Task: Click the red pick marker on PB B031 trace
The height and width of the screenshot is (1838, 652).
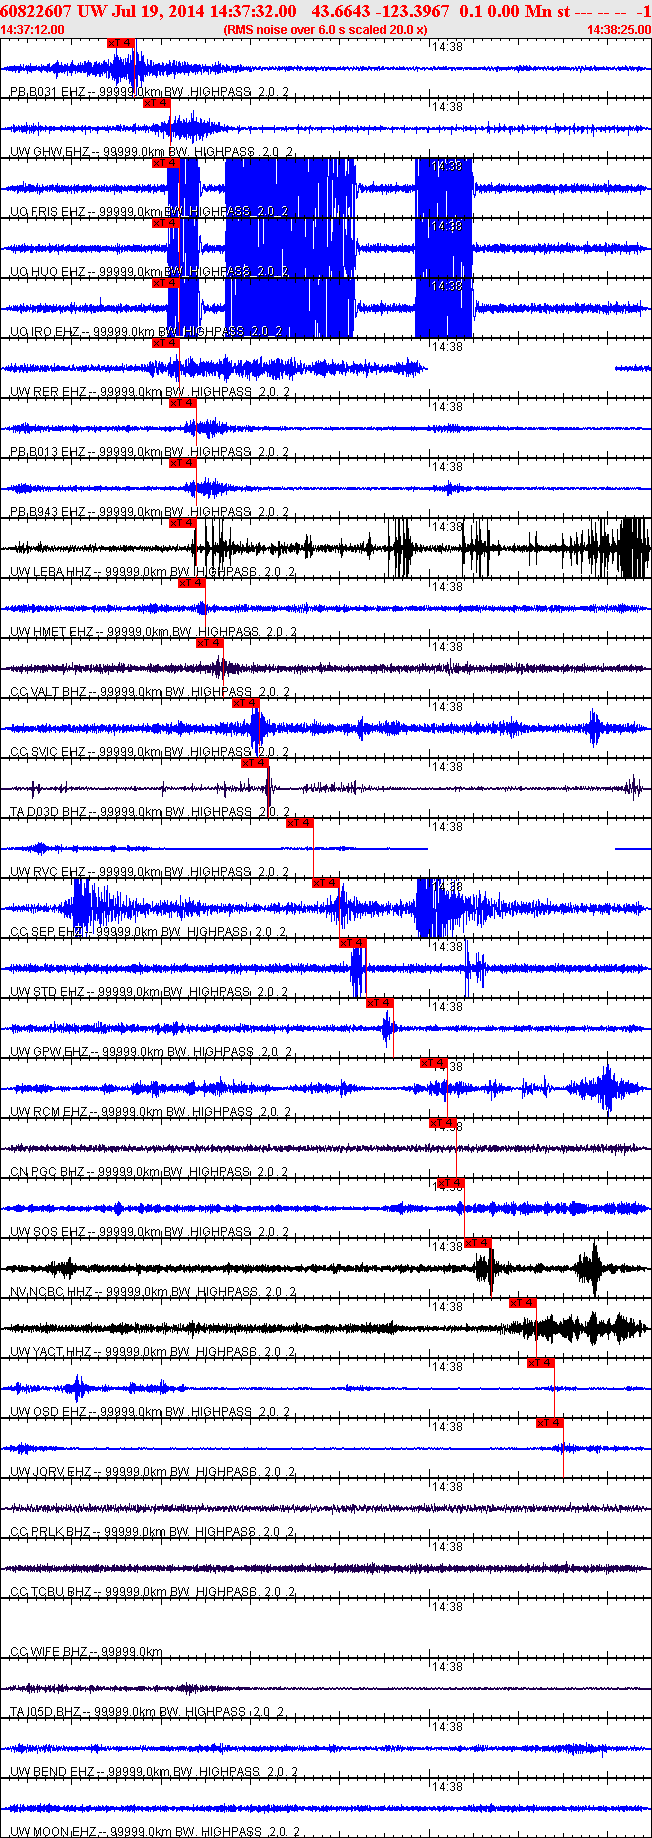Action: (120, 43)
